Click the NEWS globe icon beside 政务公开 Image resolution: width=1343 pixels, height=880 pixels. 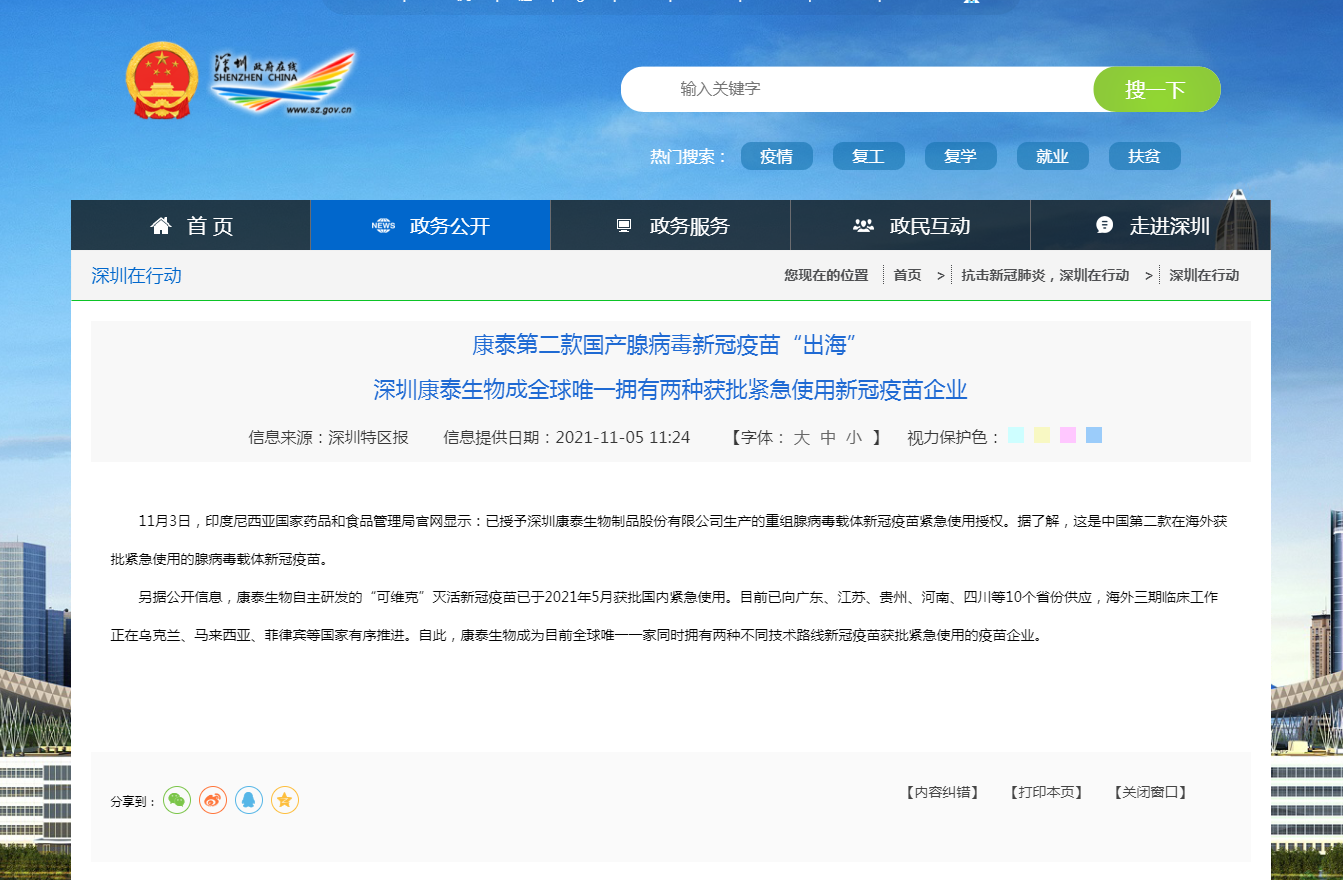point(384,226)
